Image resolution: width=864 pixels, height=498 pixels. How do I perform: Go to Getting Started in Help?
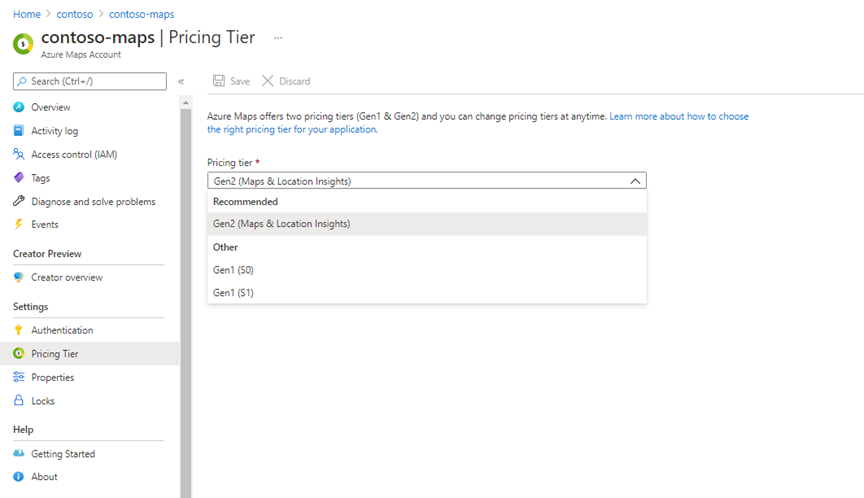coord(63,454)
